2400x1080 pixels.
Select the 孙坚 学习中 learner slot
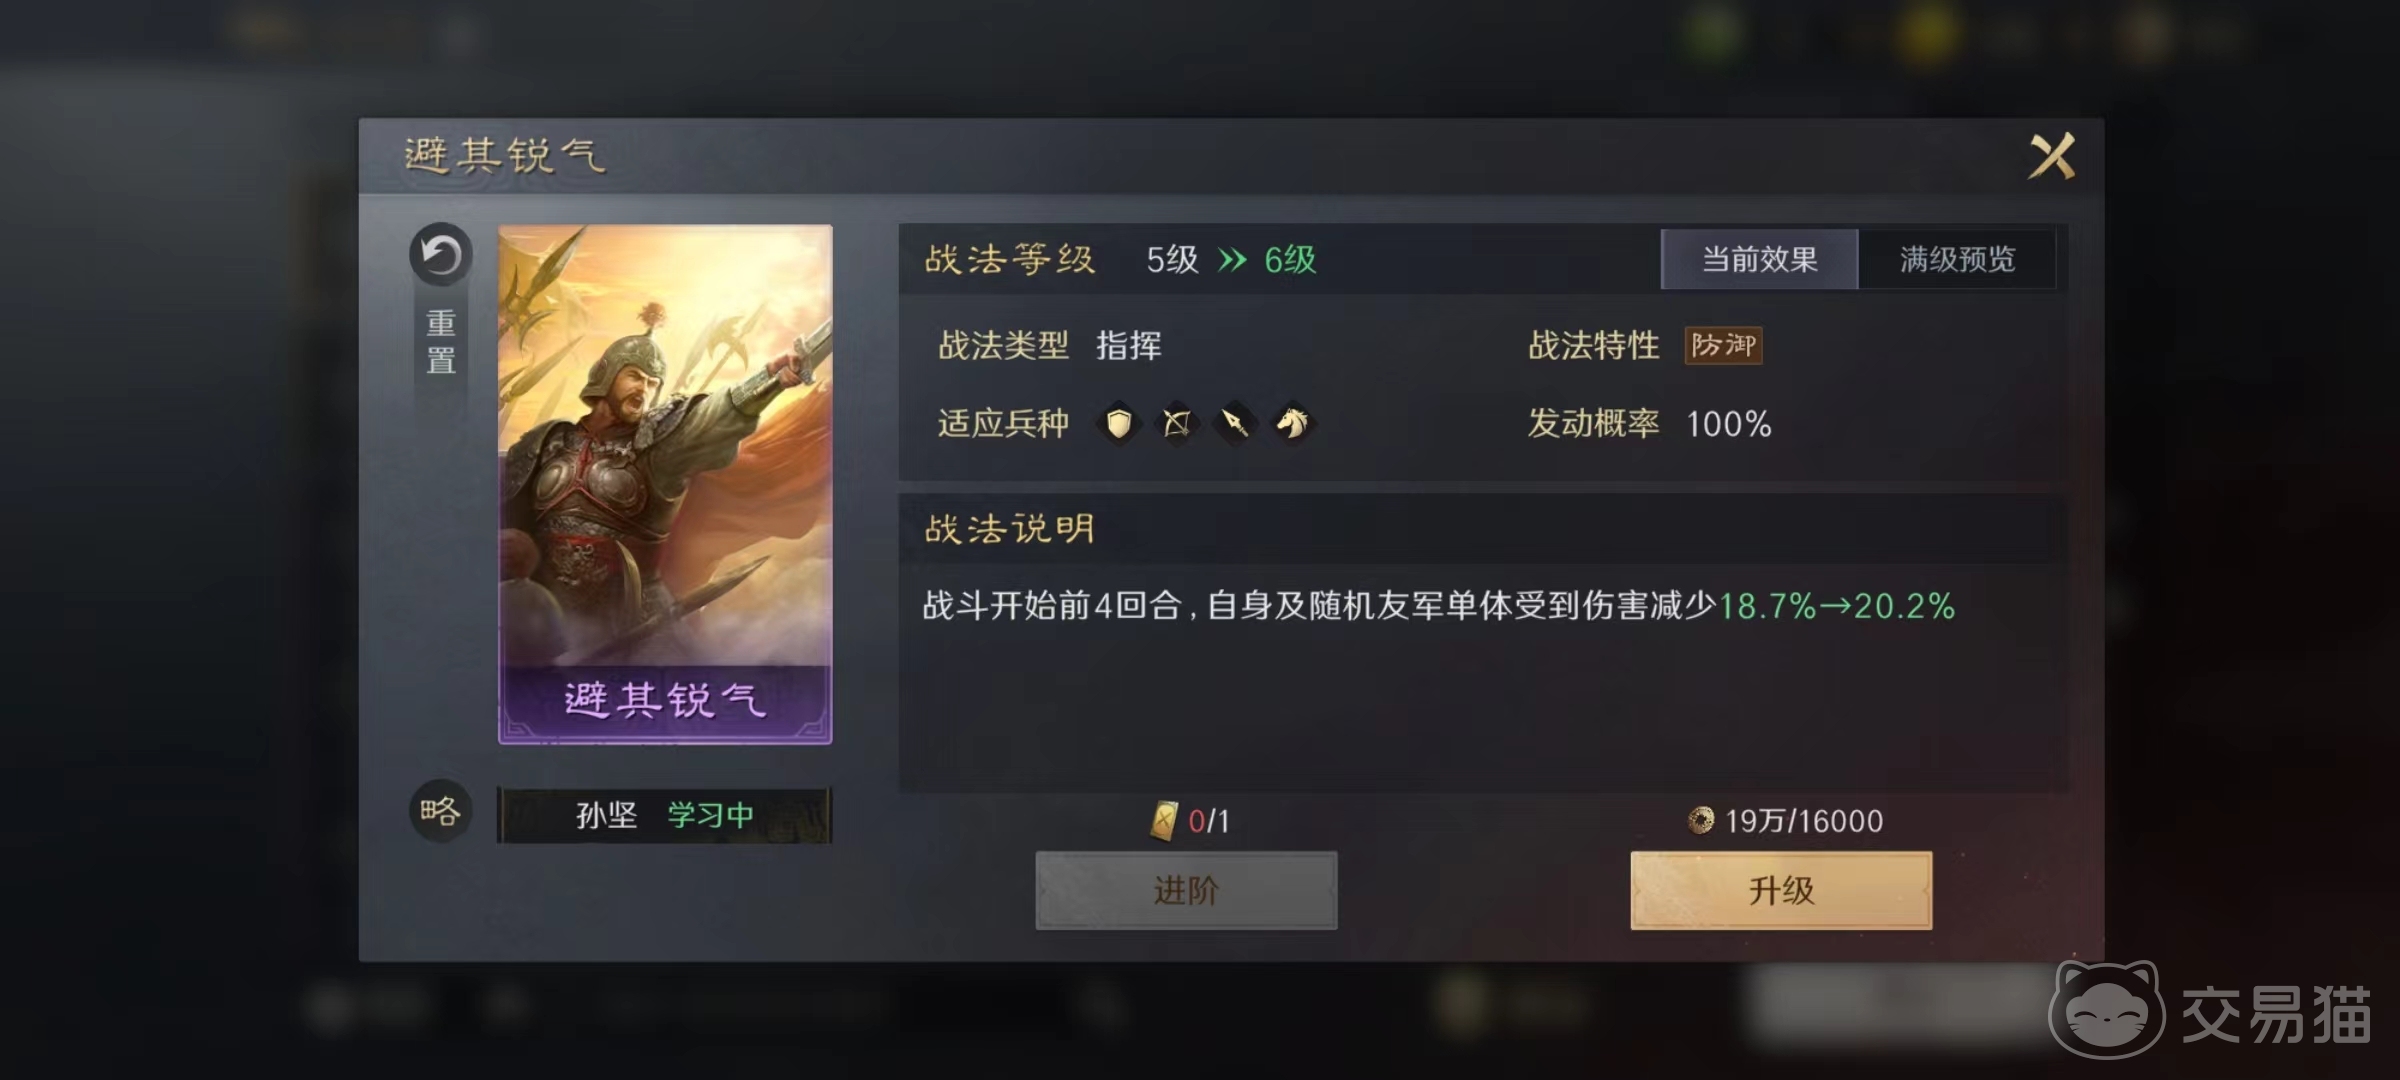coord(664,815)
